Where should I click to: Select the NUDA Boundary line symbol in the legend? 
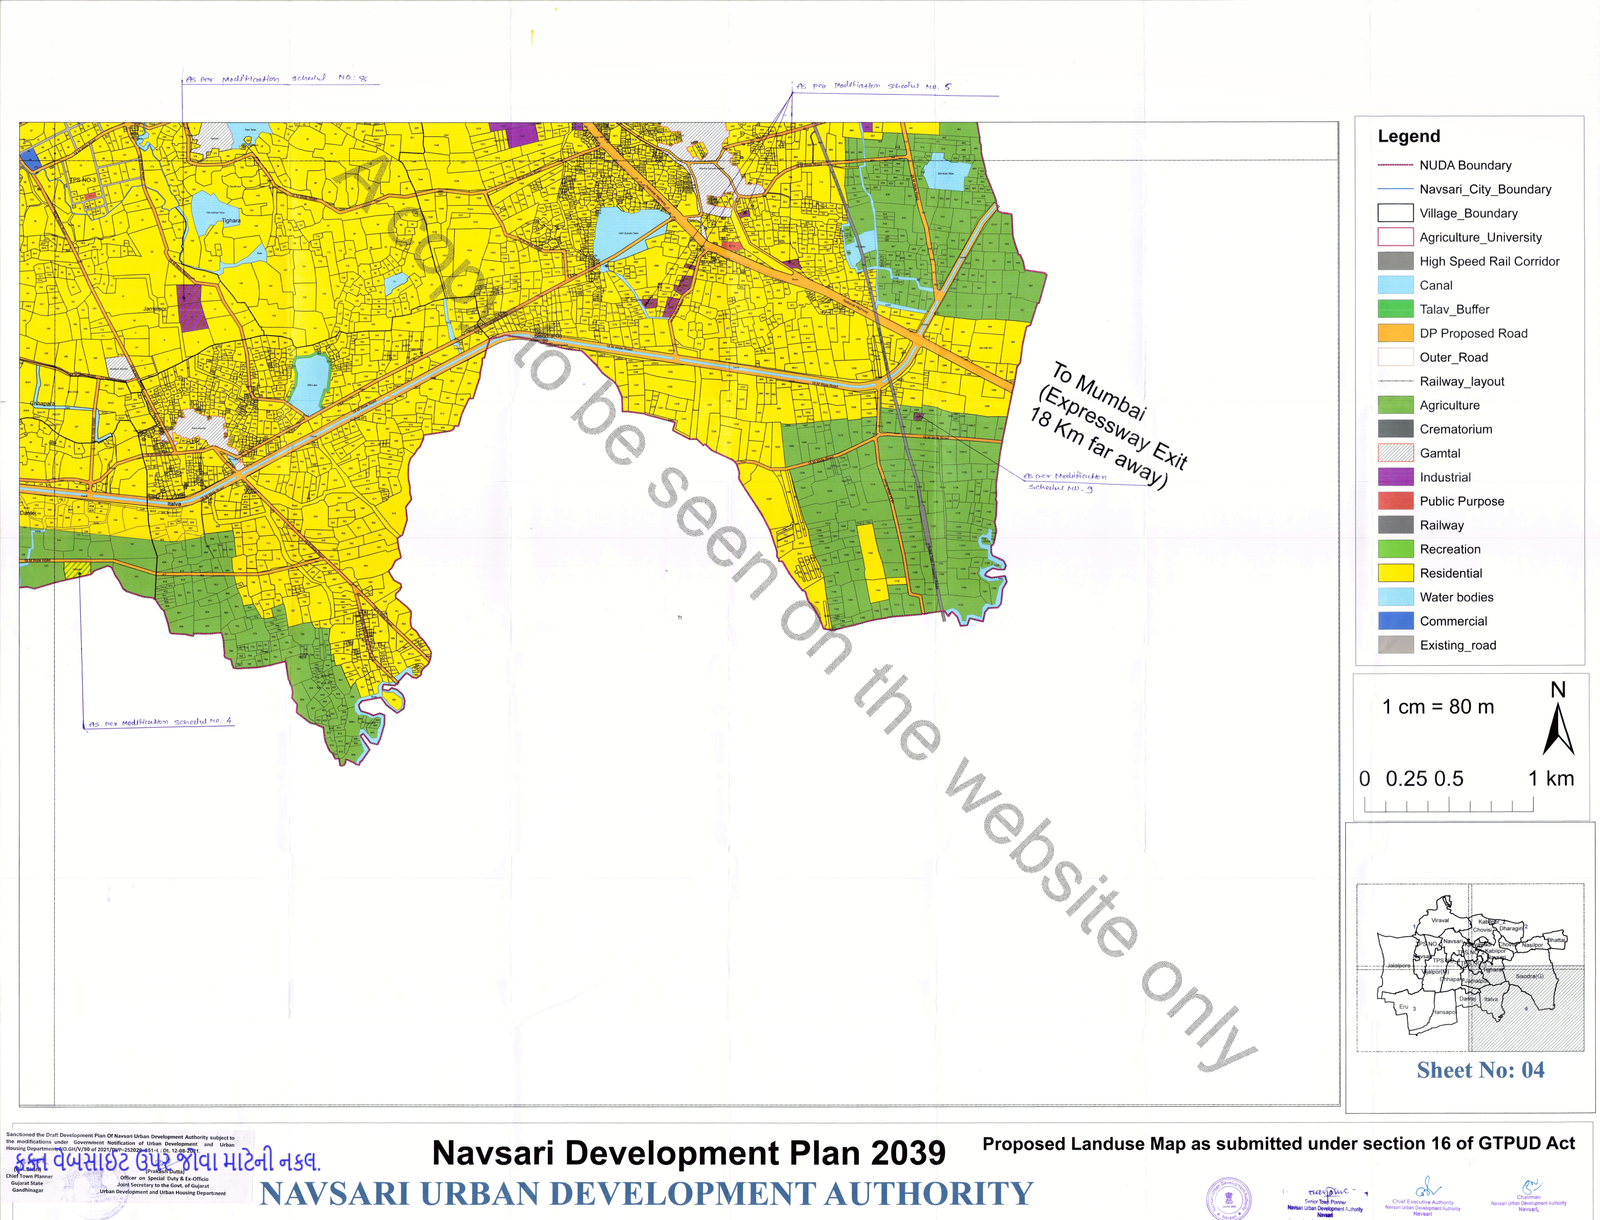[x=1395, y=165]
